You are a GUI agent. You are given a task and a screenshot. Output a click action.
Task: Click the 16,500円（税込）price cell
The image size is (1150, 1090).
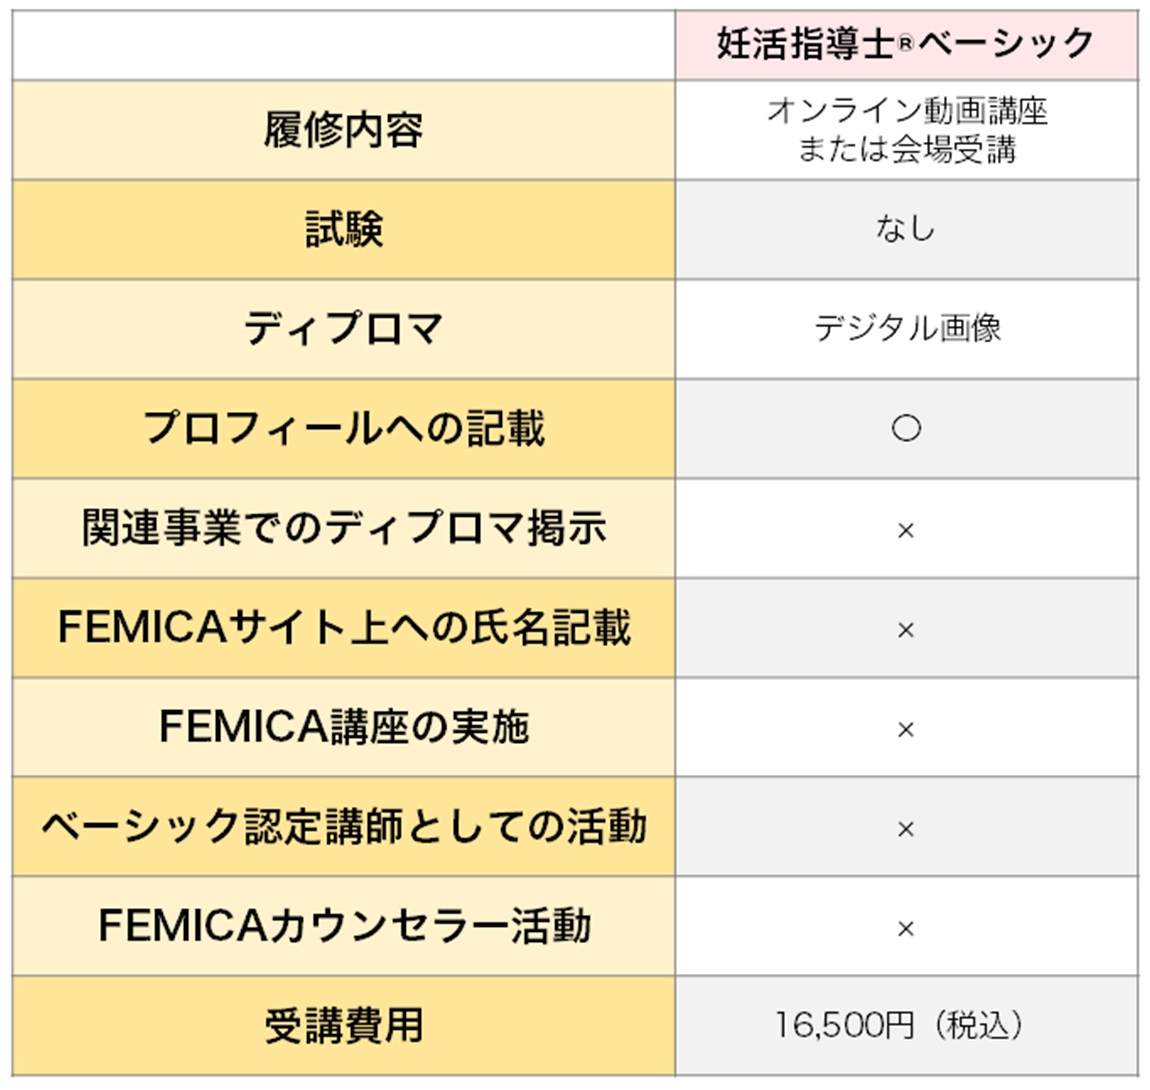click(900, 1025)
